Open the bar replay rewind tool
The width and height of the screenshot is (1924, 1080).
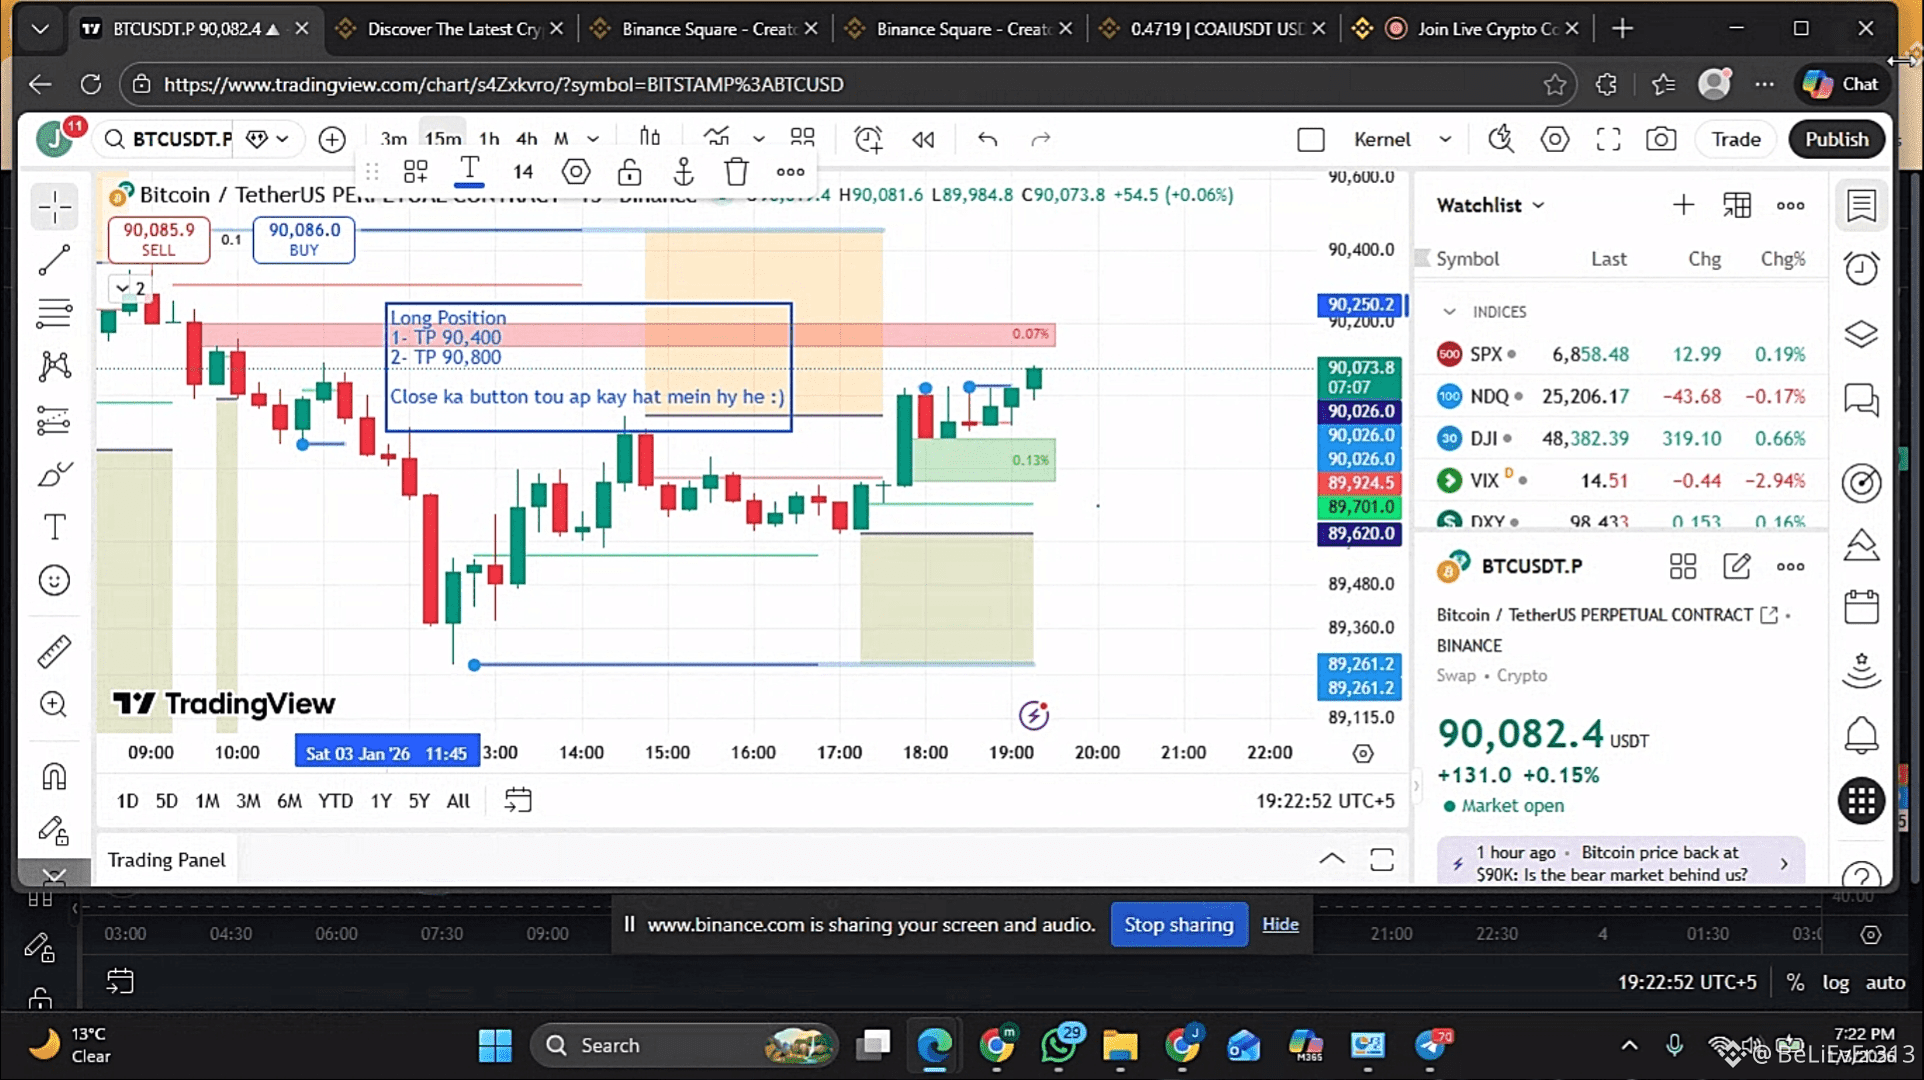click(923, 139)
